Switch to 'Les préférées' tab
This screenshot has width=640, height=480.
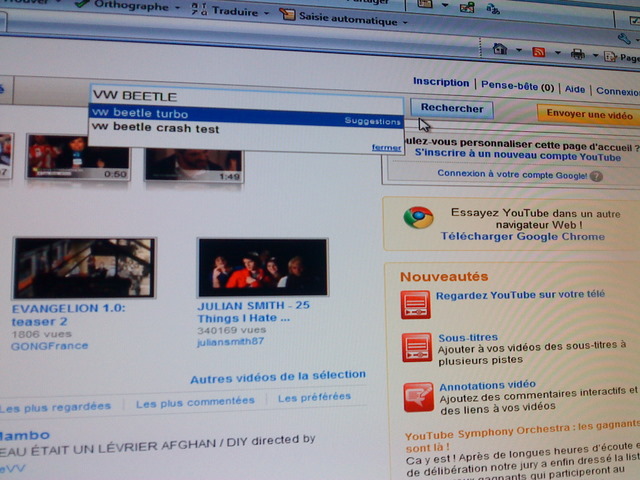pos(314,397)
